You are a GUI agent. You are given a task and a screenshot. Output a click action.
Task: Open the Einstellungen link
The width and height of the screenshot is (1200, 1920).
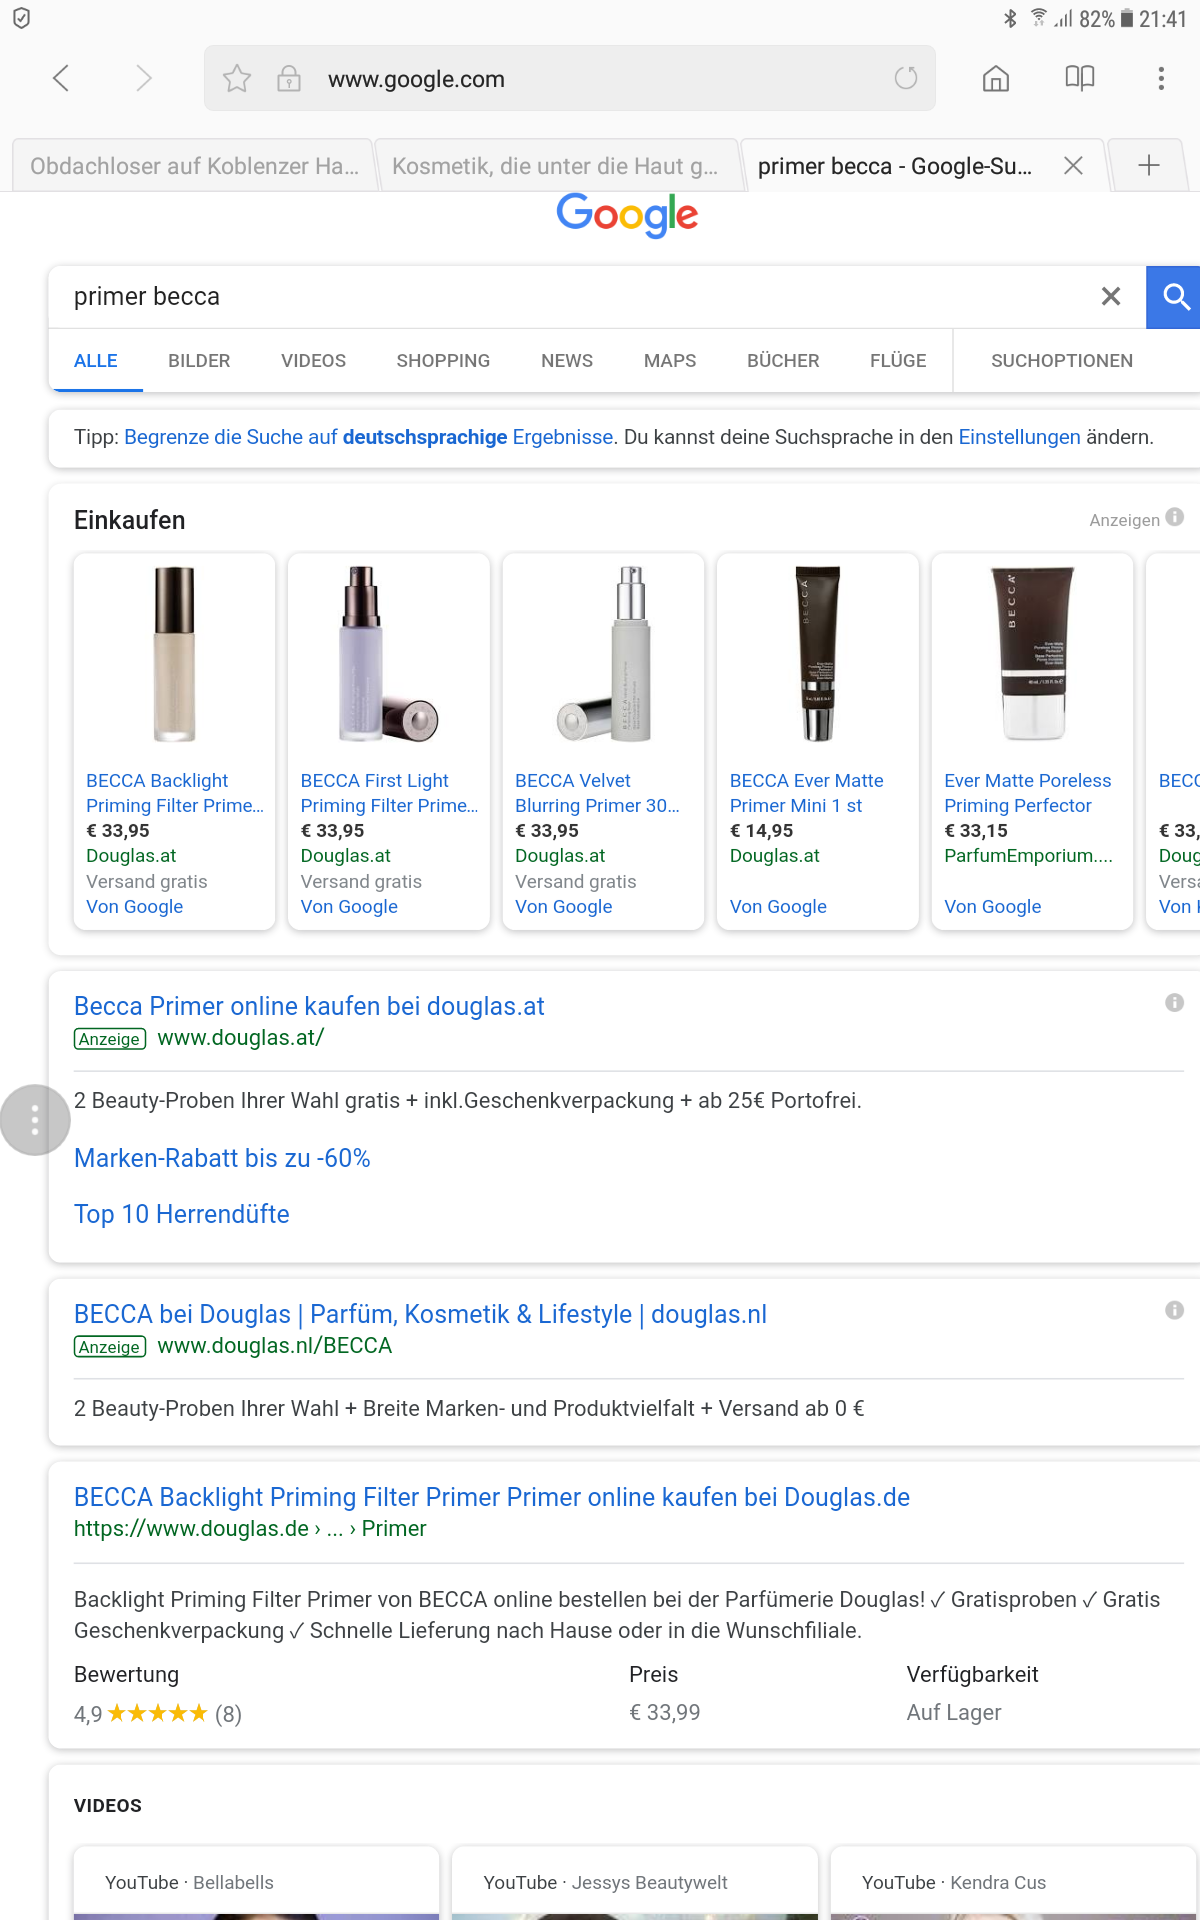1019,437
